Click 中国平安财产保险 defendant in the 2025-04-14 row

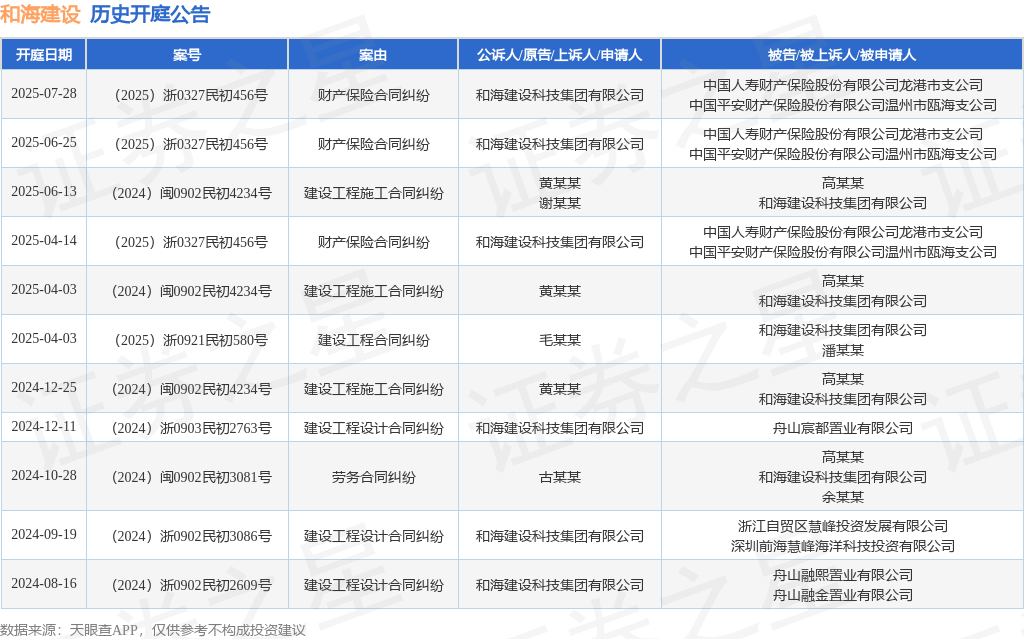click(x=842, y=252)
